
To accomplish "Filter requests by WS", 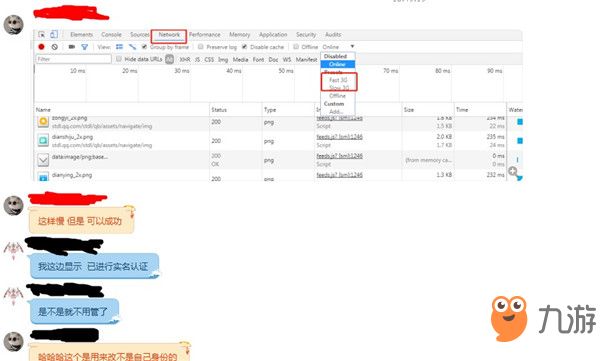I will point(287,59).
